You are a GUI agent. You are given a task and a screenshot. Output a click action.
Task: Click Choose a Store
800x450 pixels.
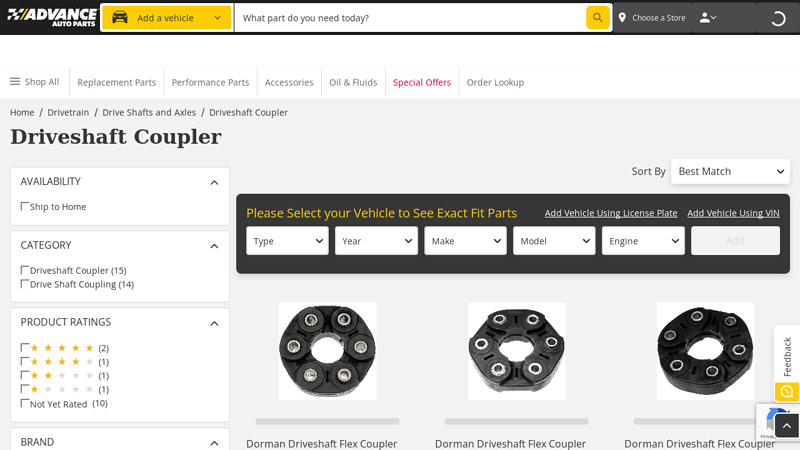point(658,18)
